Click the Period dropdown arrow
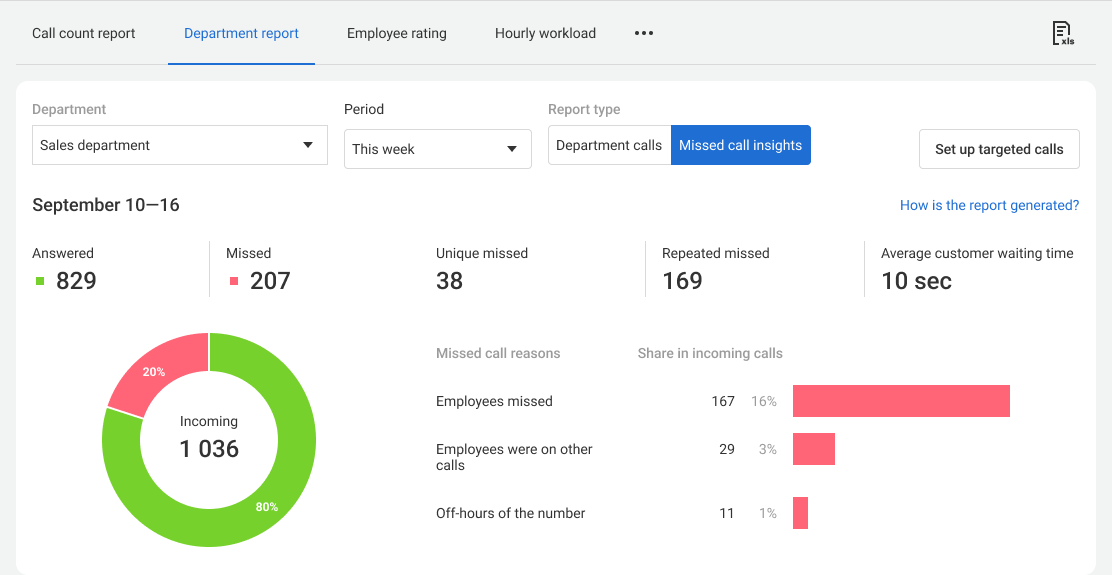This screenshot has height=575, width=1112. tap(512, 149)
